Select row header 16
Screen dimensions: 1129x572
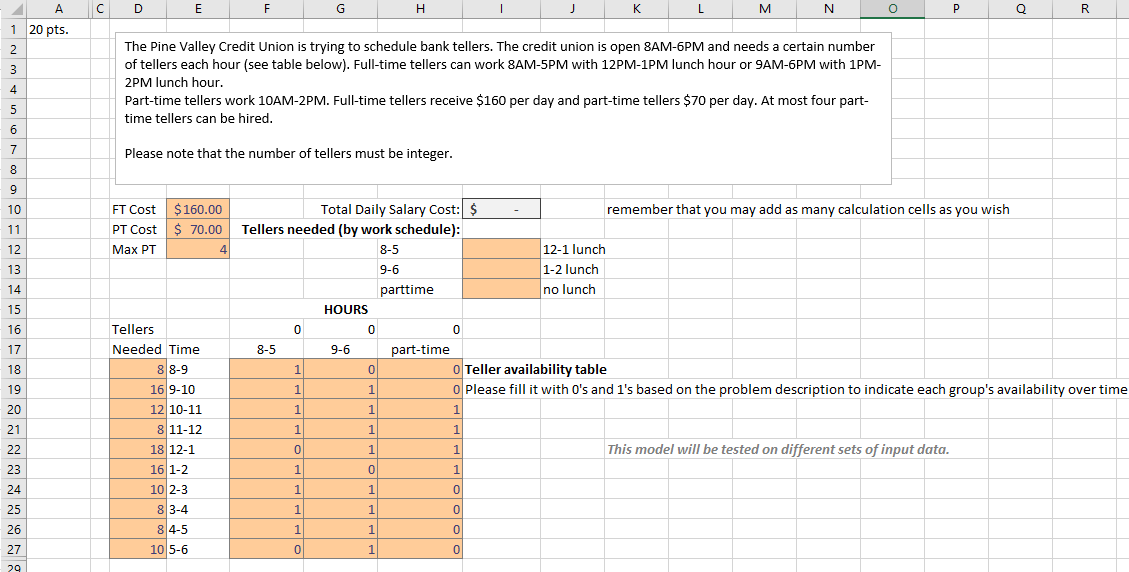coord(12,330)
